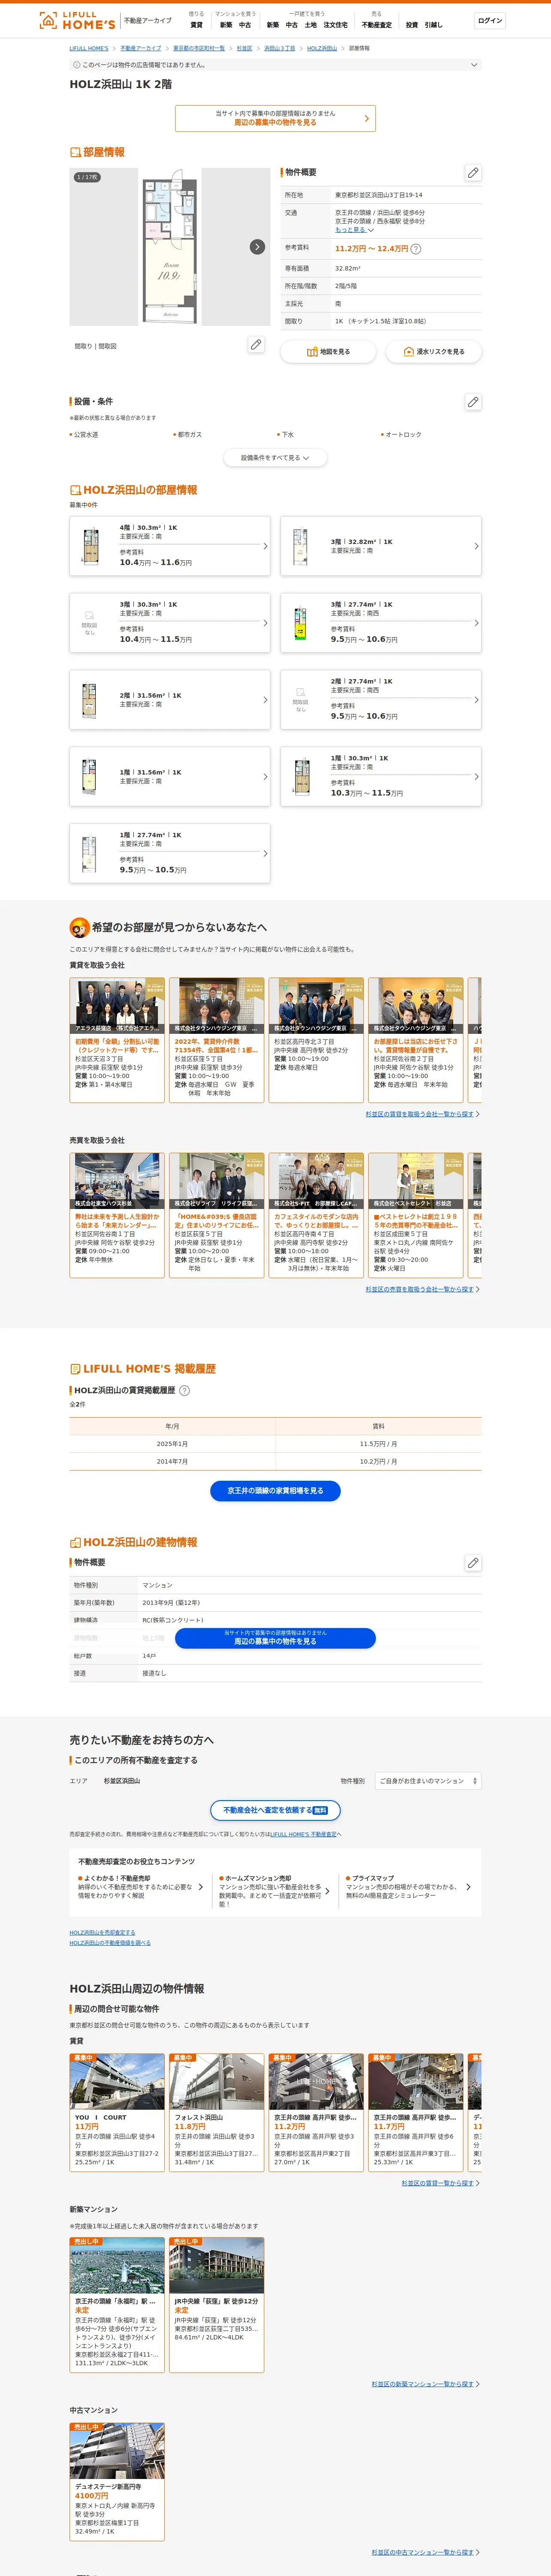
Task: Click LIFULL HOME'S 不動産査定 text link
Action: [x=303, y=1834]
